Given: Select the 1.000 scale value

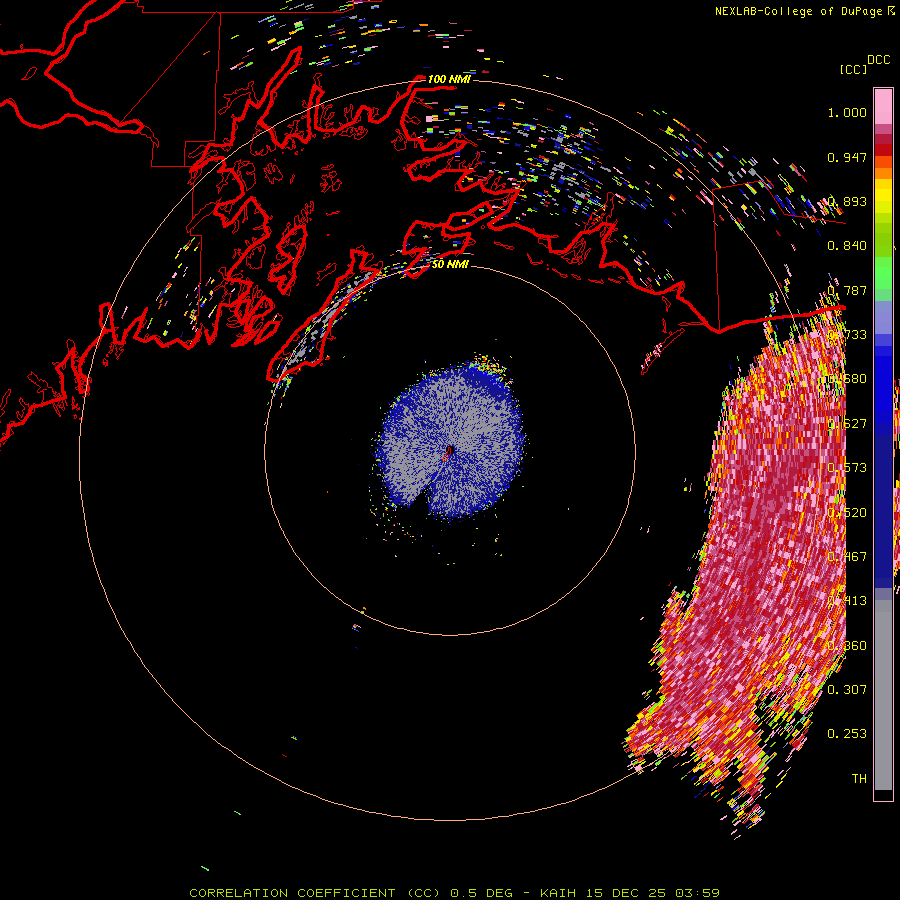Looking at the screenshot, I should click(847, 112).
